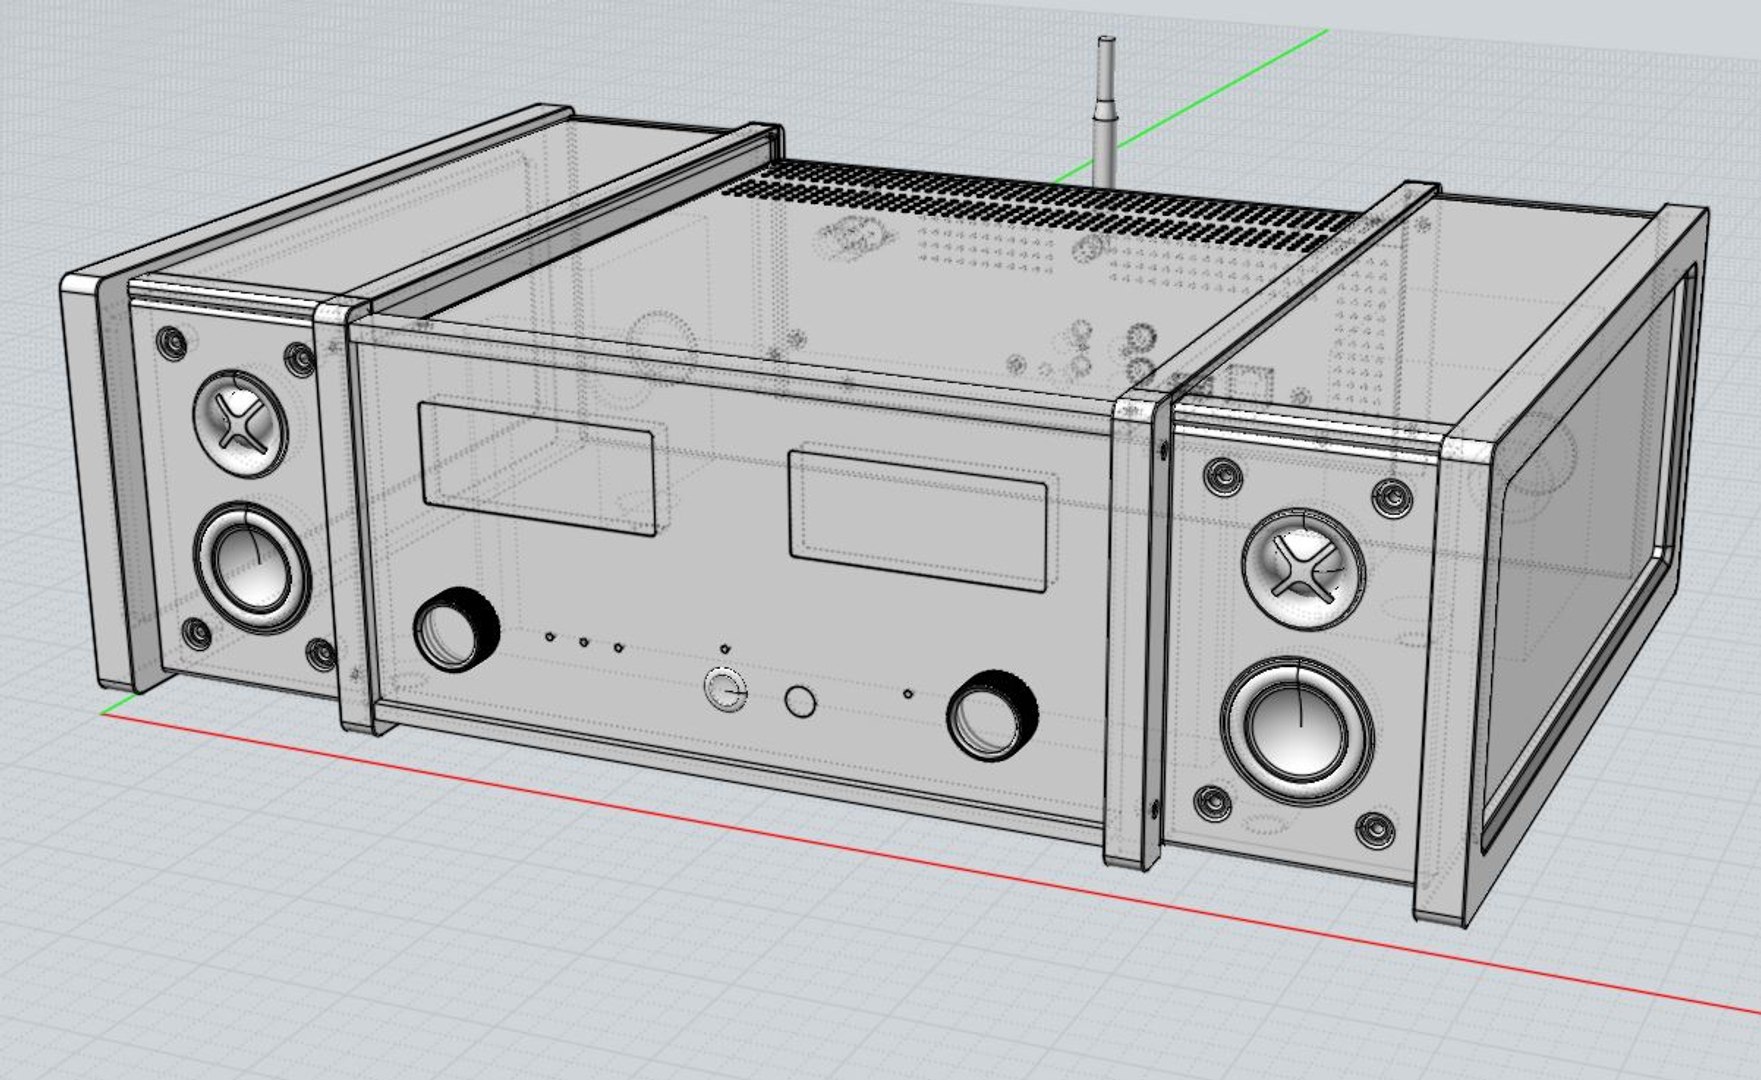The image size is (1761, 1080).
Task: Select the right knurled knob on front panel
Action: coord(992,714)
